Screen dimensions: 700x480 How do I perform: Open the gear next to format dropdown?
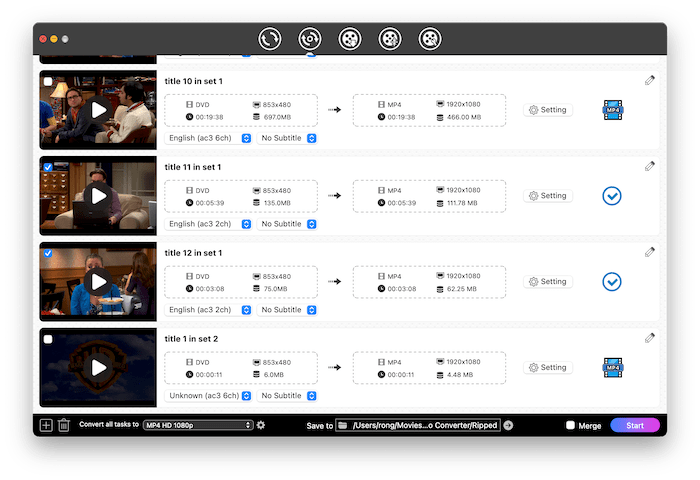[261, 425]
